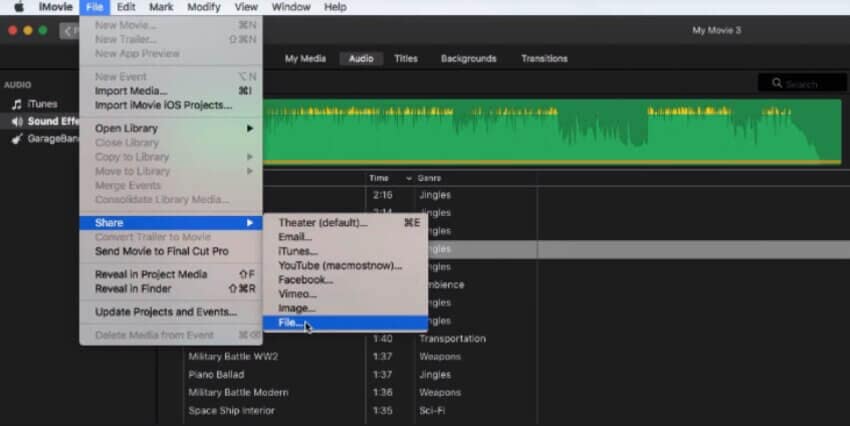Open the Mark menu
Image resolution: width=850 pixels, height=426 pixels.
point(161,7)
